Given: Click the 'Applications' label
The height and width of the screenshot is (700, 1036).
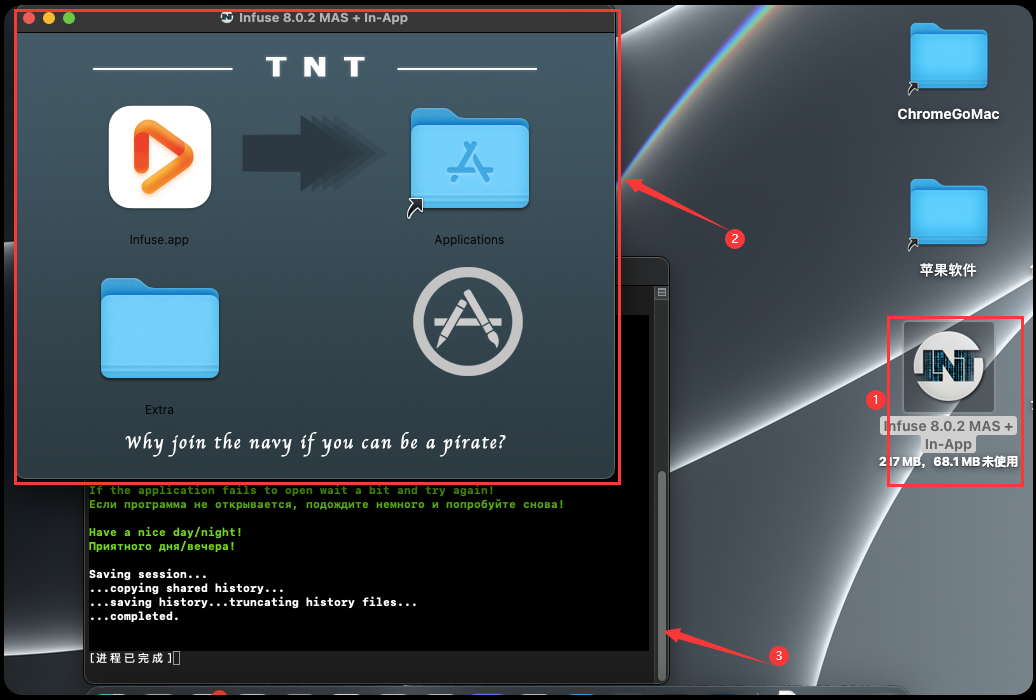Looking at the screenshot, I should (469, 240).
